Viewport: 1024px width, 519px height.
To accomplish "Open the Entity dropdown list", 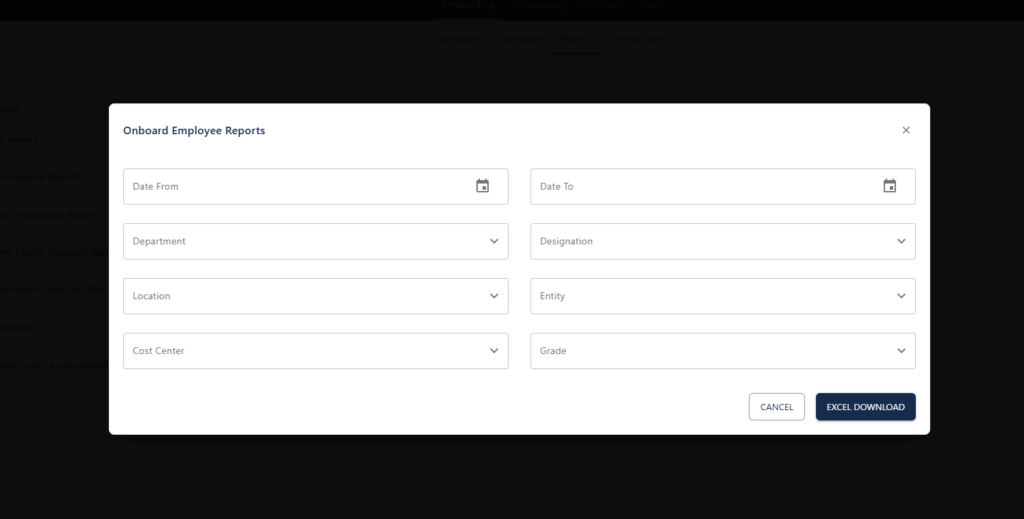I will click(723, 296).
